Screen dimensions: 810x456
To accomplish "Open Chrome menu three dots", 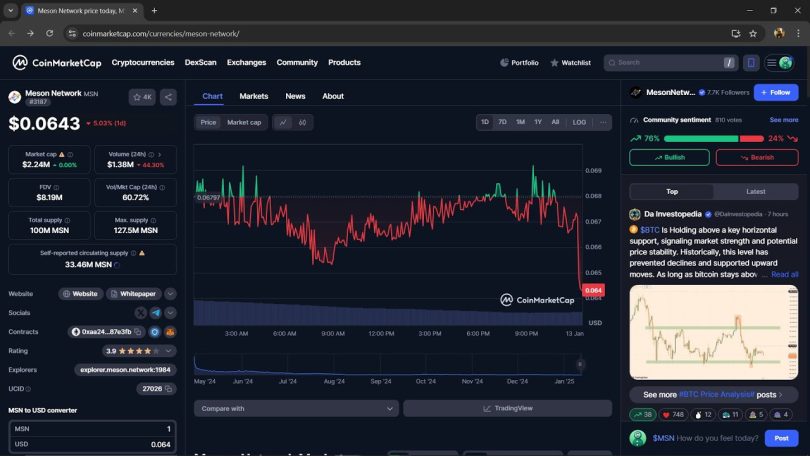I will (798, 34).
